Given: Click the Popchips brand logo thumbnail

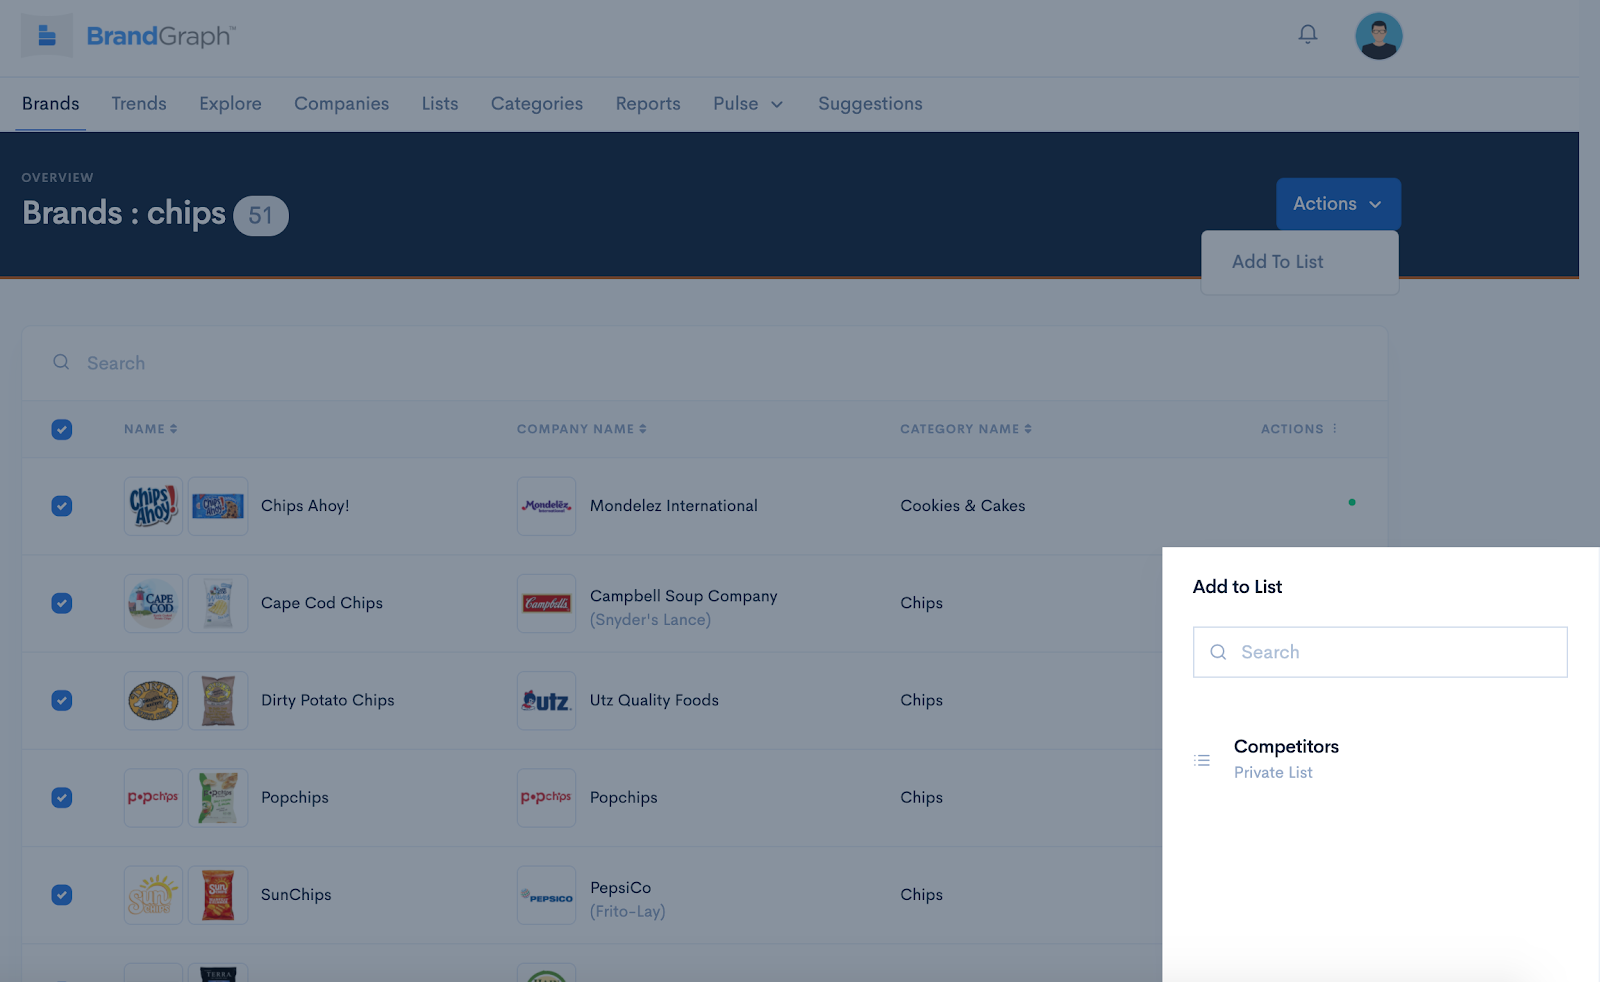Looking at the screenshot, I should click(x=153, y=797).
